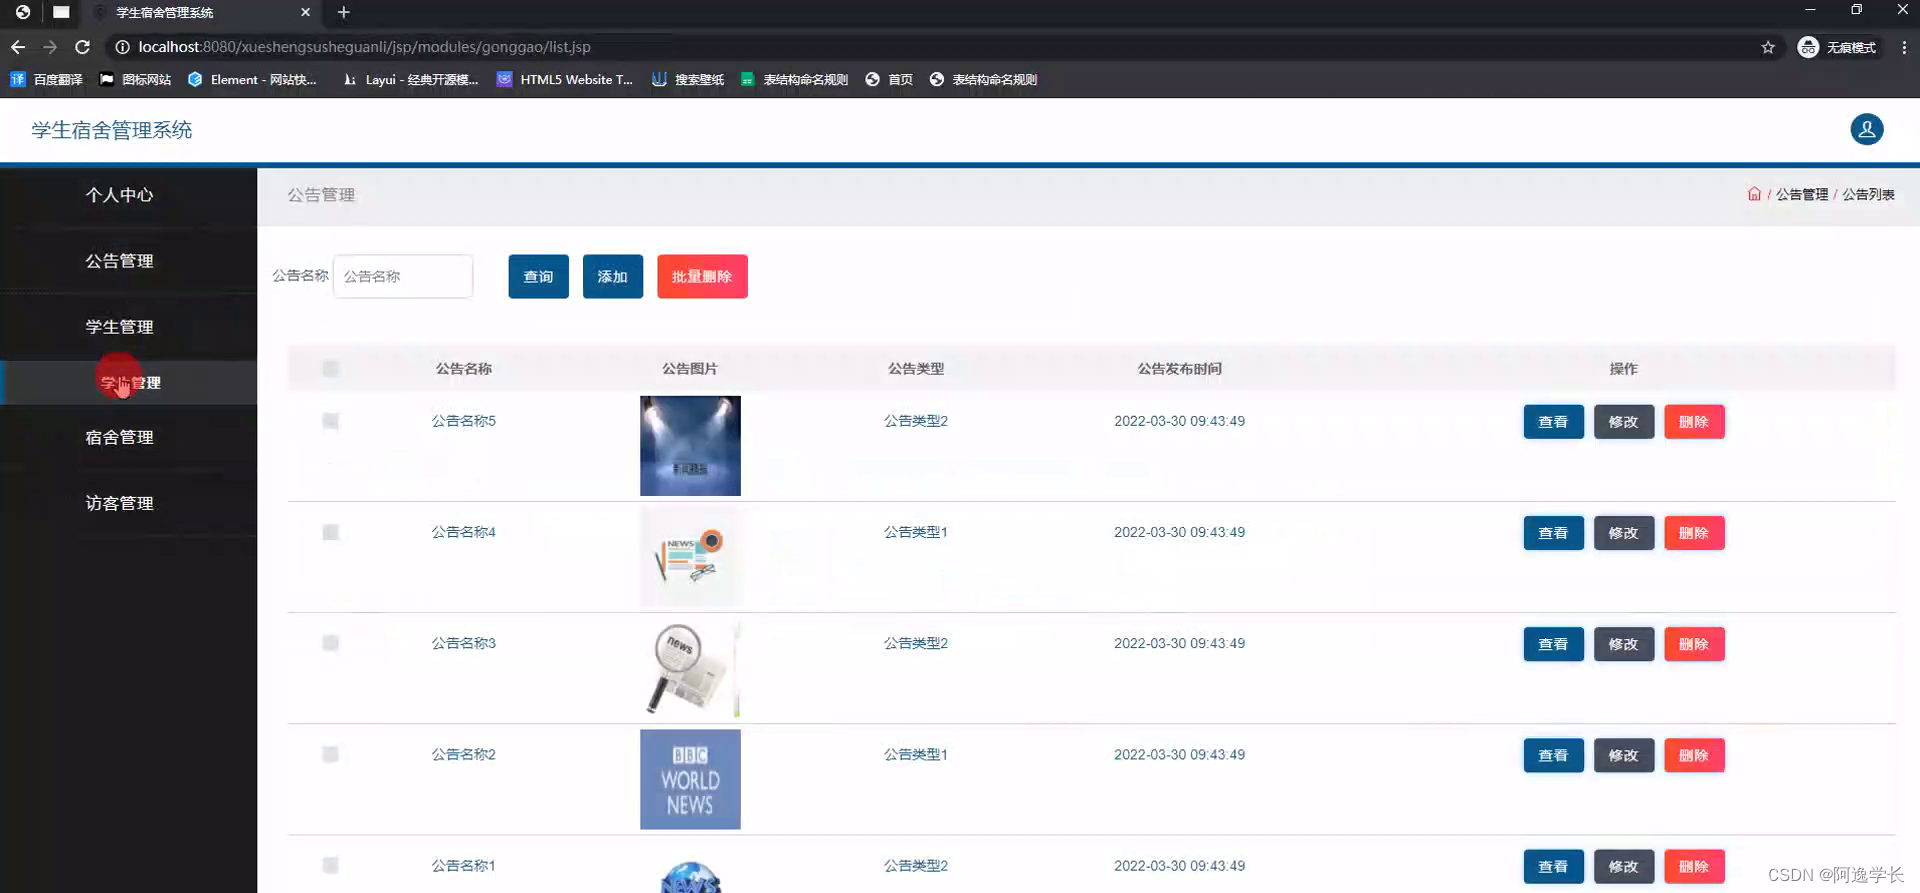This screenshot has height=893, width=1920.
Task: Click the 添加 button
Action: 613,277
